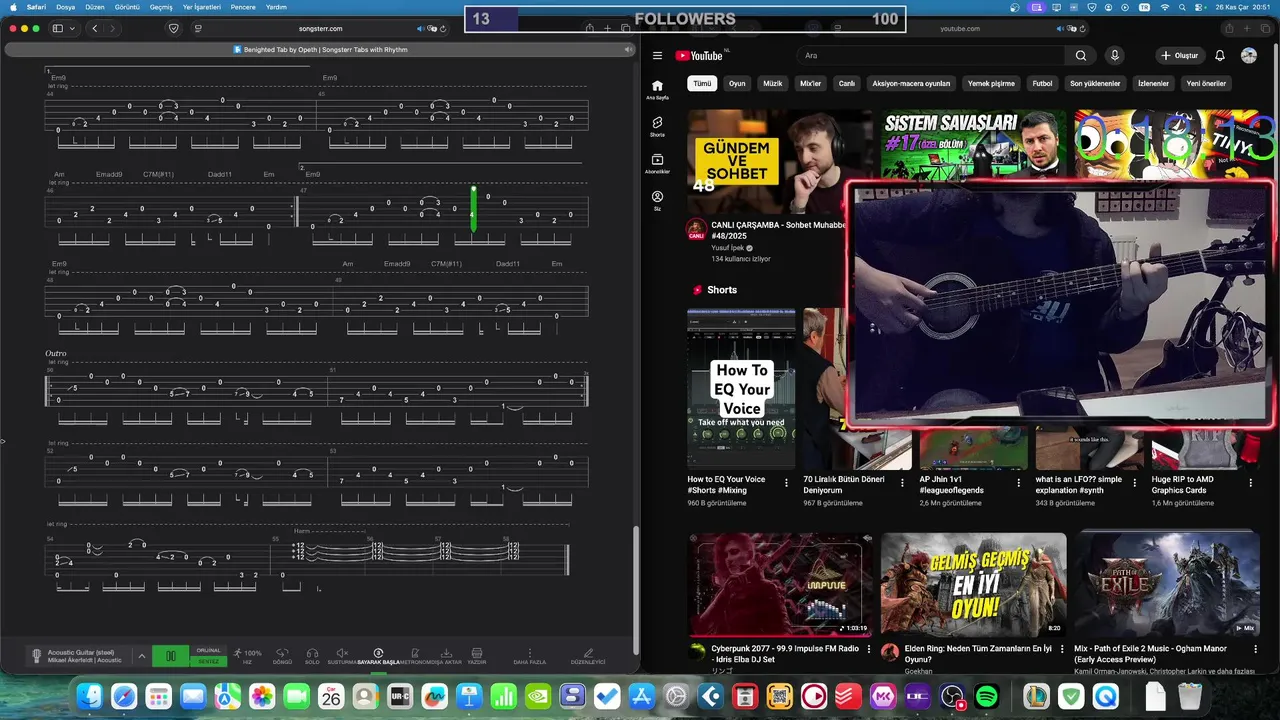
Task: Pause playback in Songsterr player
Action: tap(171, 656)
